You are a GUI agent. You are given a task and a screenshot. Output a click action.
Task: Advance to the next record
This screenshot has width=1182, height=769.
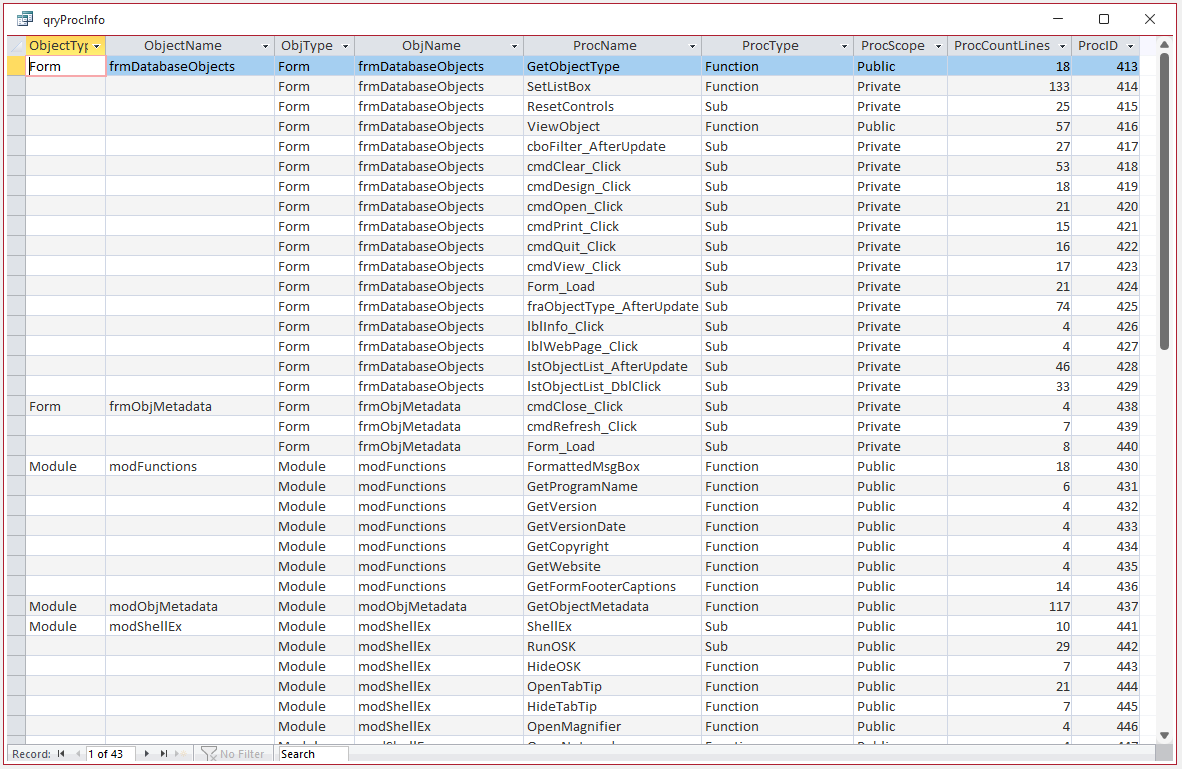pyautogui.click(x=146, y=754)
